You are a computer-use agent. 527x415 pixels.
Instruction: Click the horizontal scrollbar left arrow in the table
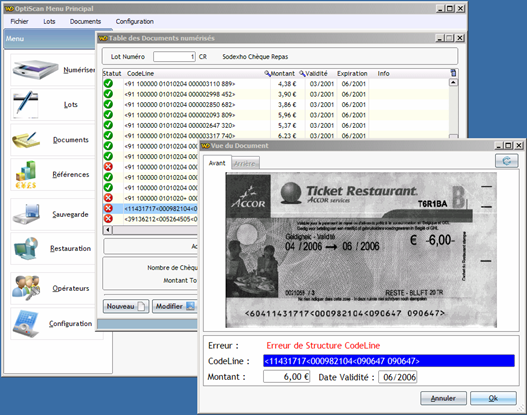tap(108, 230)
